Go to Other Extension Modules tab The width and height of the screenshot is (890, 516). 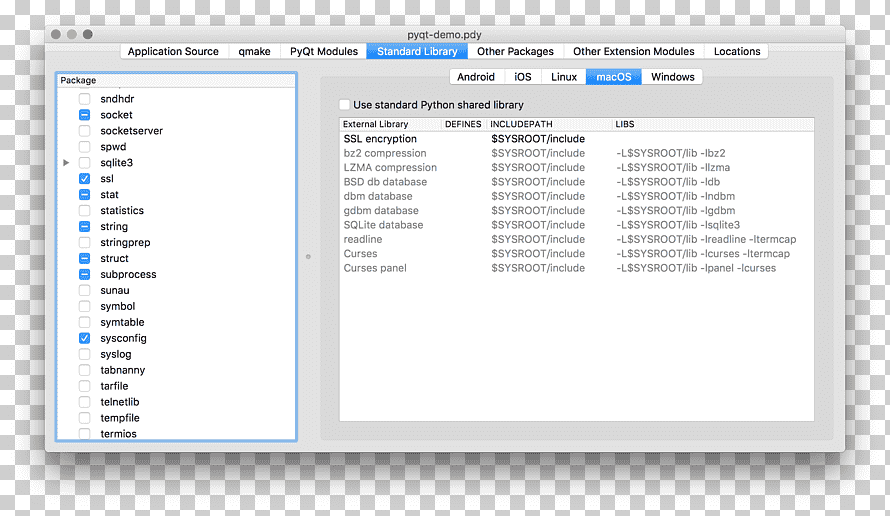[x=633, y=51]
